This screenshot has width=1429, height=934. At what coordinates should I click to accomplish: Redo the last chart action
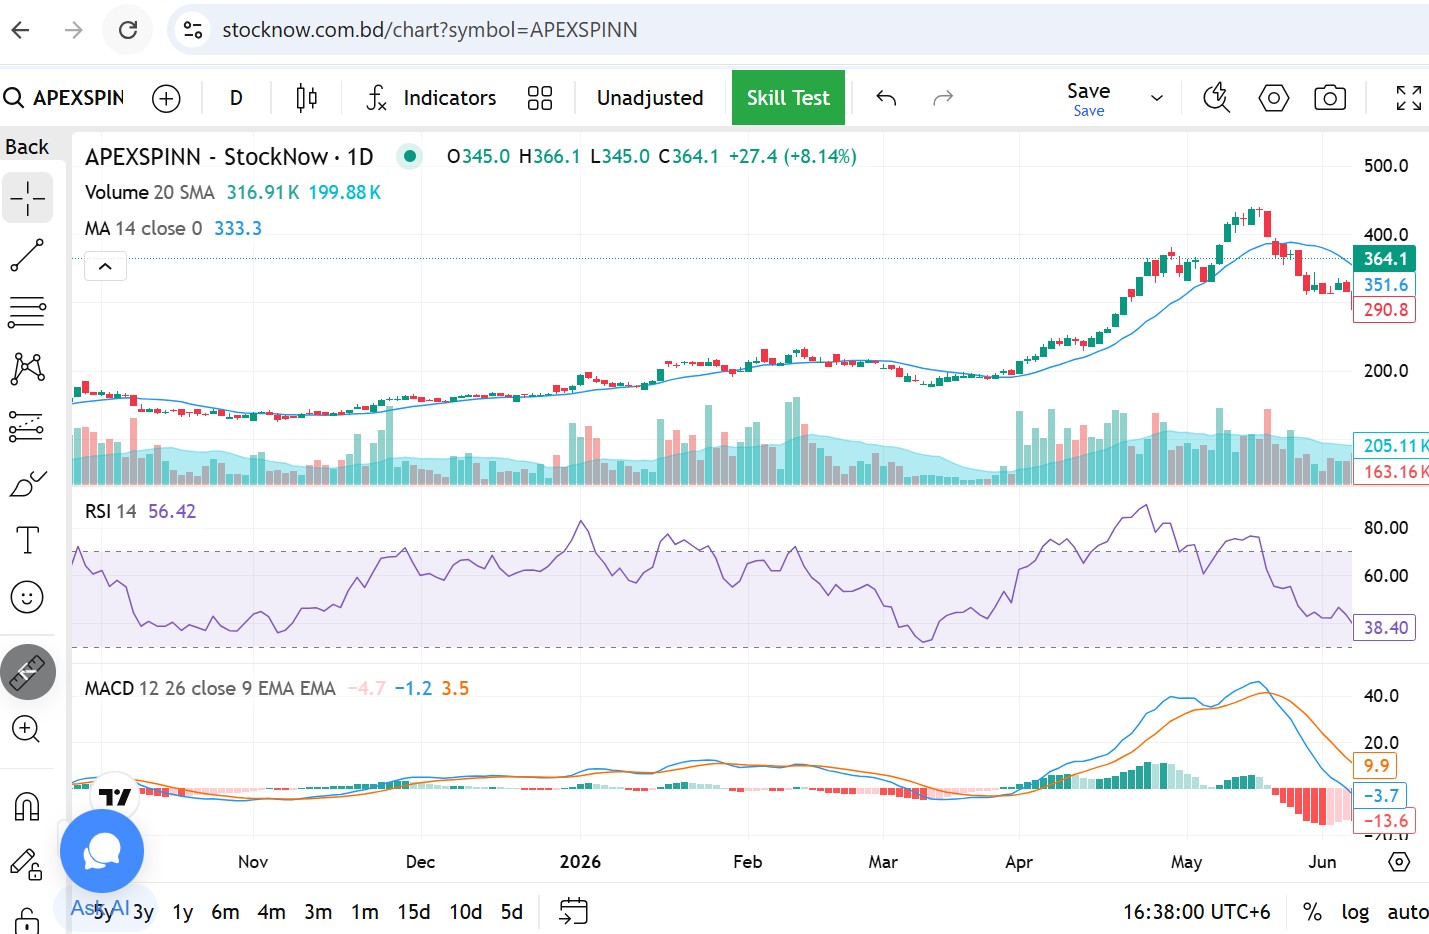(x=943, y=98)
